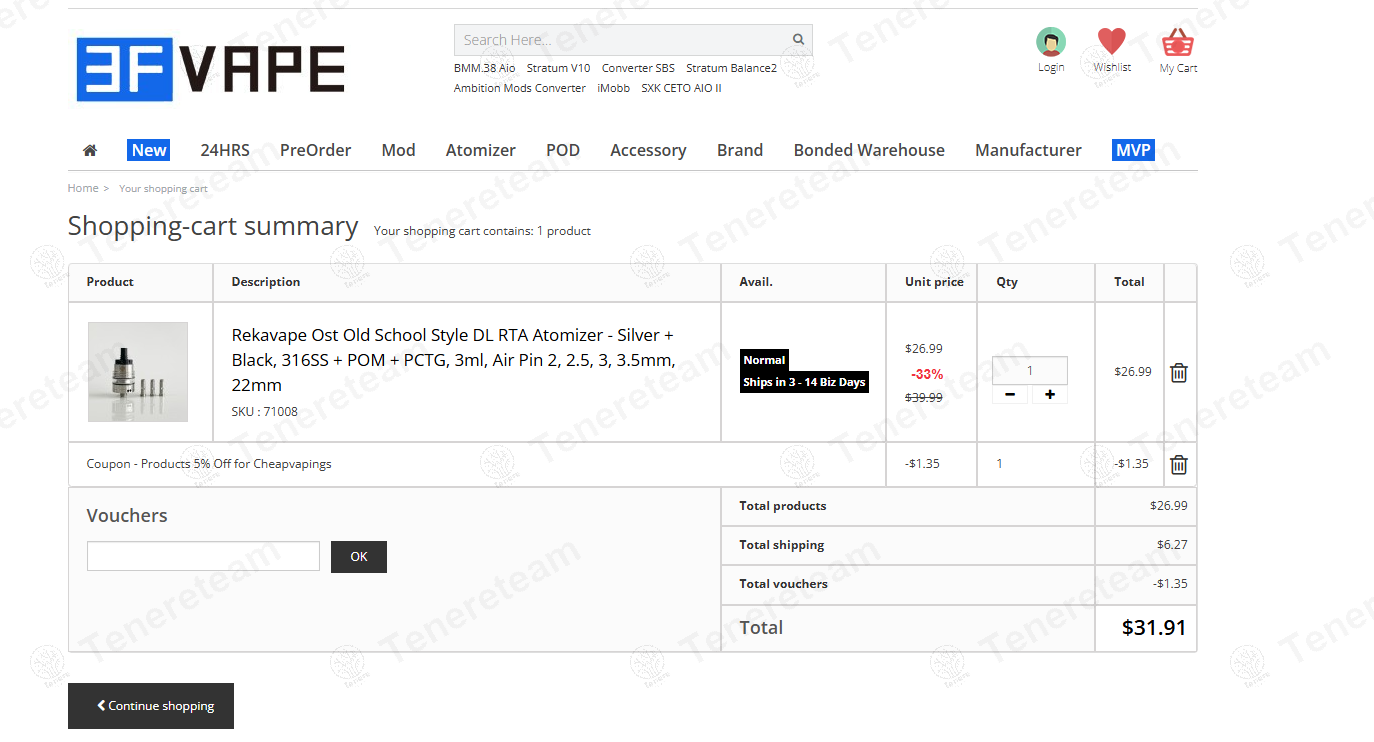This screenshot has width=1374, height=742.
Task: Remove the coupon row with its trash icon
Action: pyautogui.click(x=1179, y=465)
